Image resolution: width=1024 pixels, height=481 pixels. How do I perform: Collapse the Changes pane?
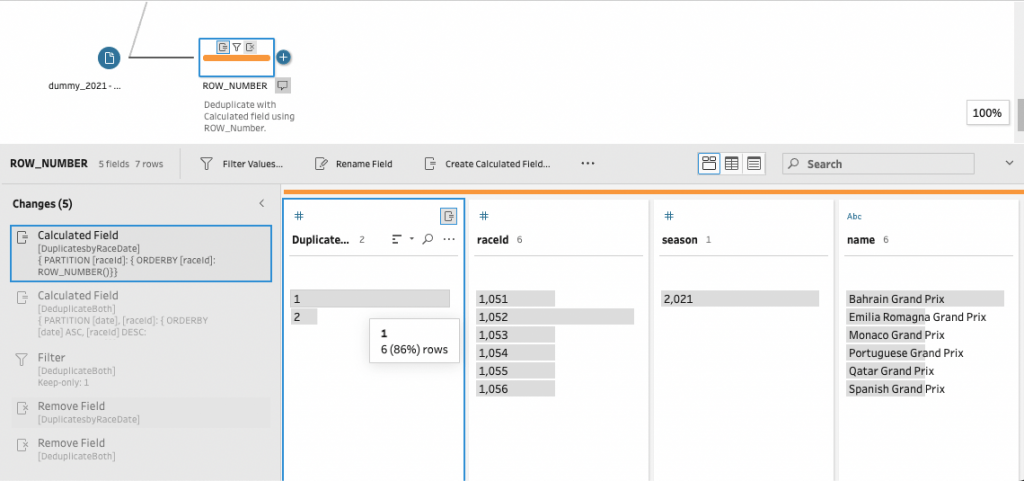262,203
